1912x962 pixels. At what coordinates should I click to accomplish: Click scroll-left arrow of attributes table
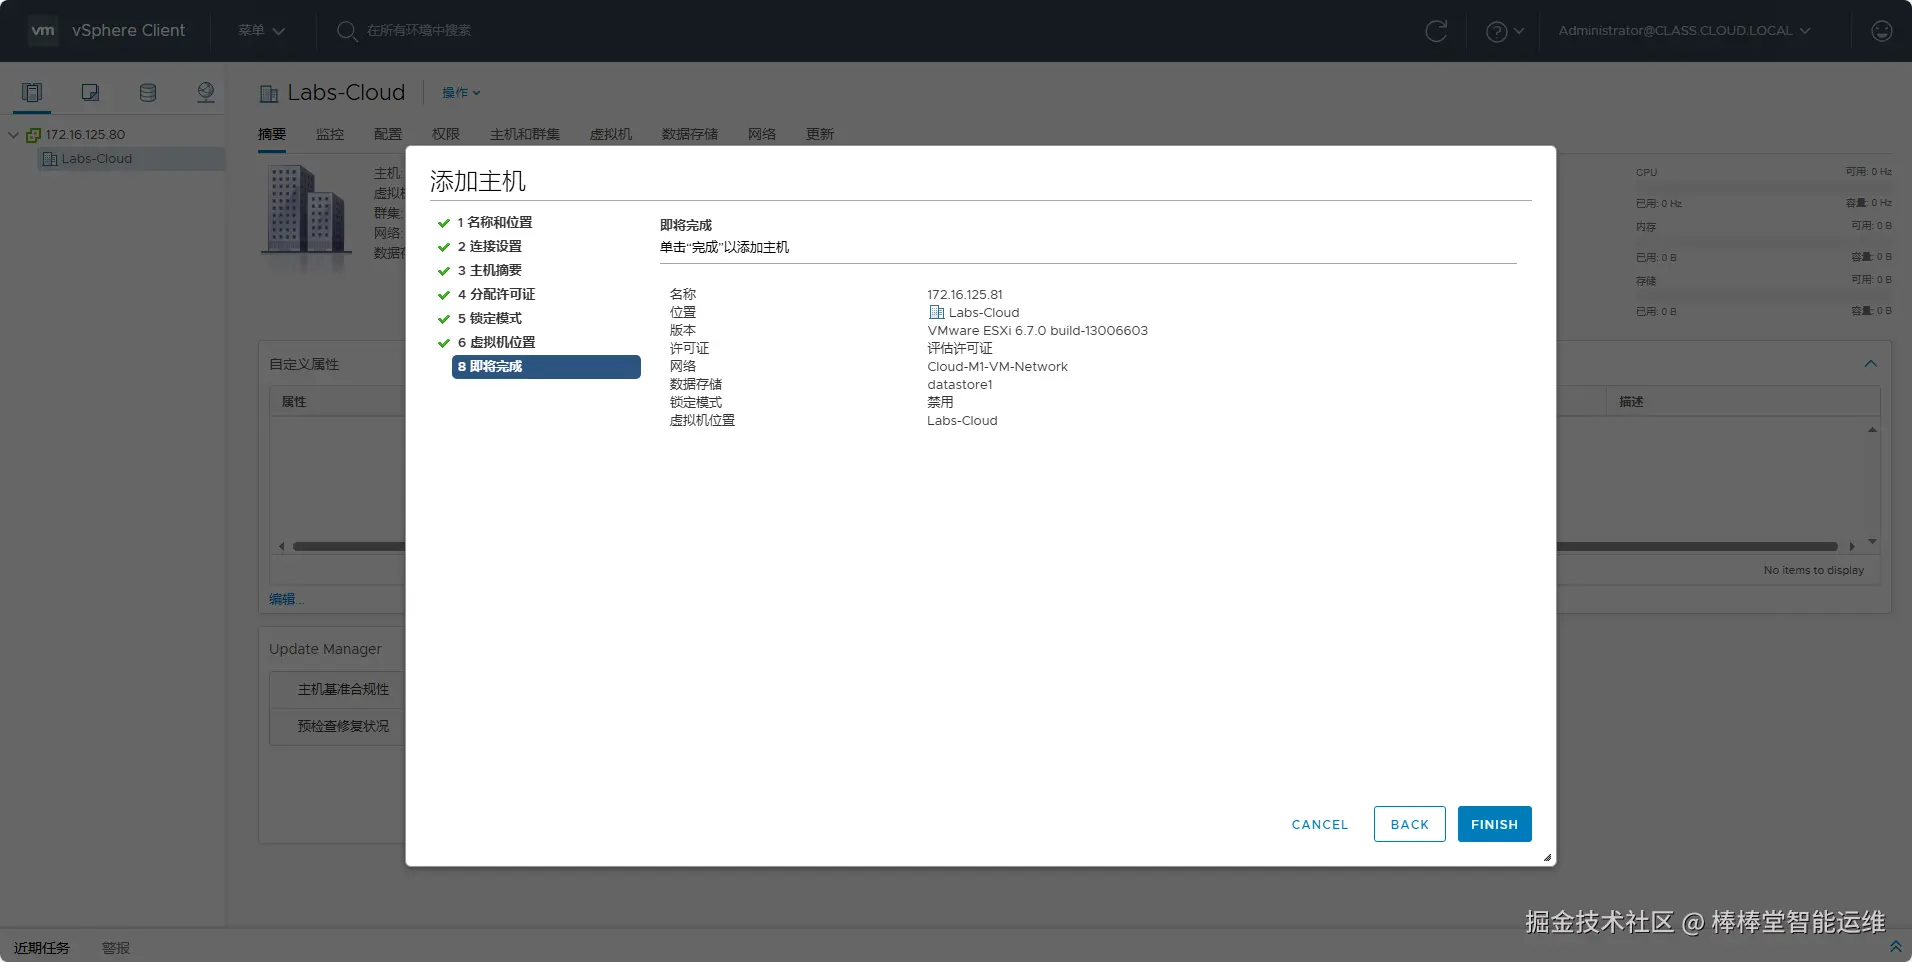(282, 546)
